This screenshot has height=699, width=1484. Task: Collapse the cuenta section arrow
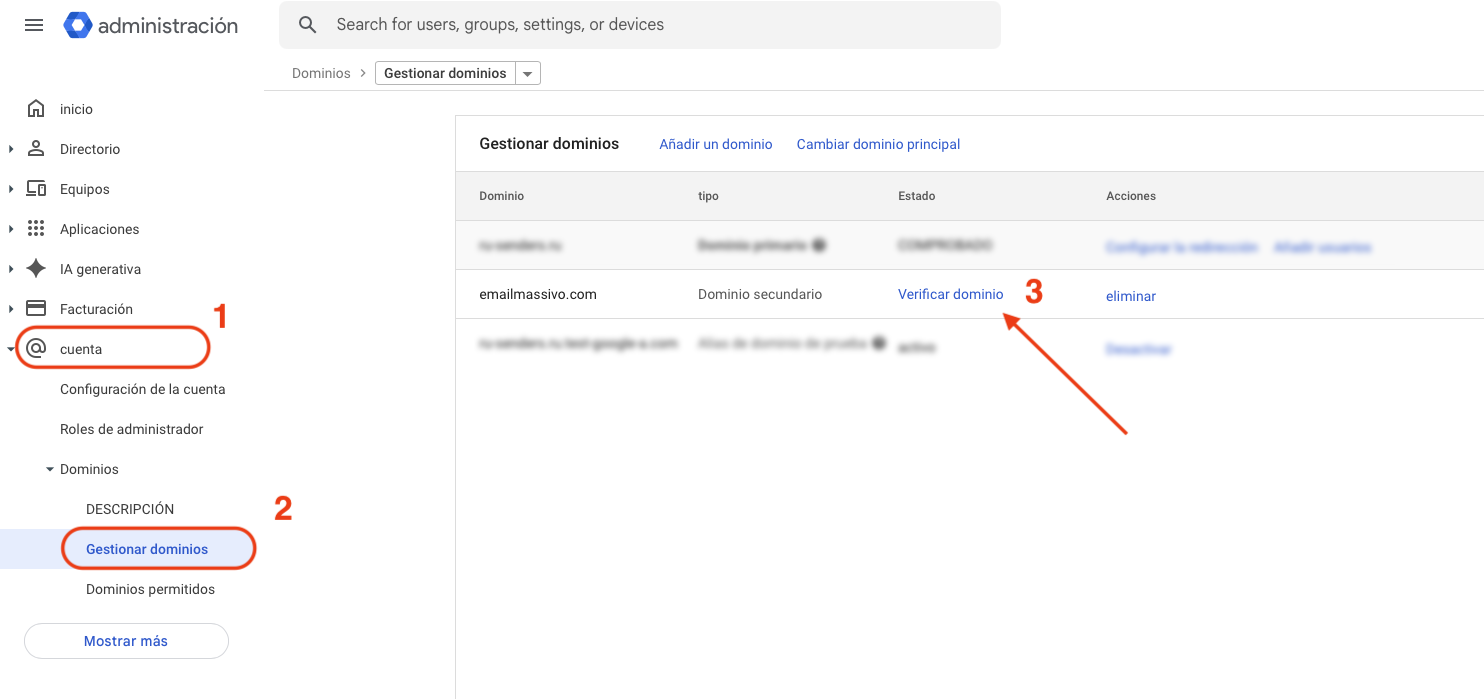(11, 349)
